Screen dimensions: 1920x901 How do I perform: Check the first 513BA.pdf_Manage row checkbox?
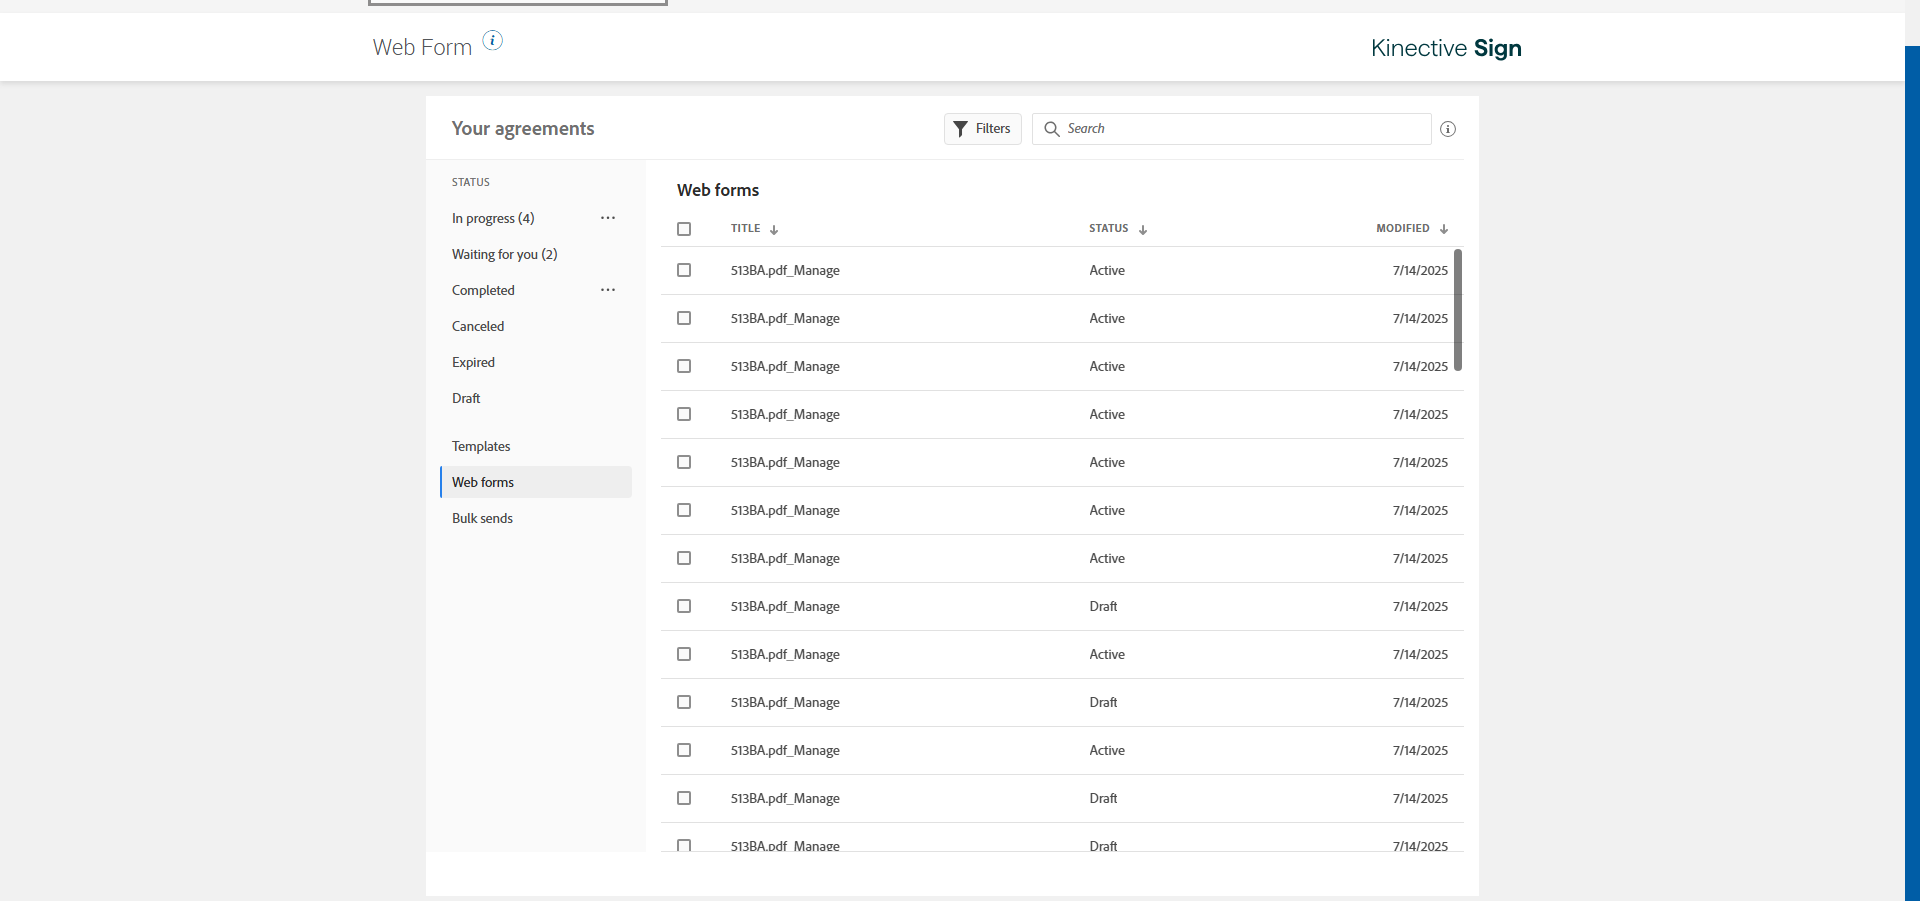[x=684, y=270]
